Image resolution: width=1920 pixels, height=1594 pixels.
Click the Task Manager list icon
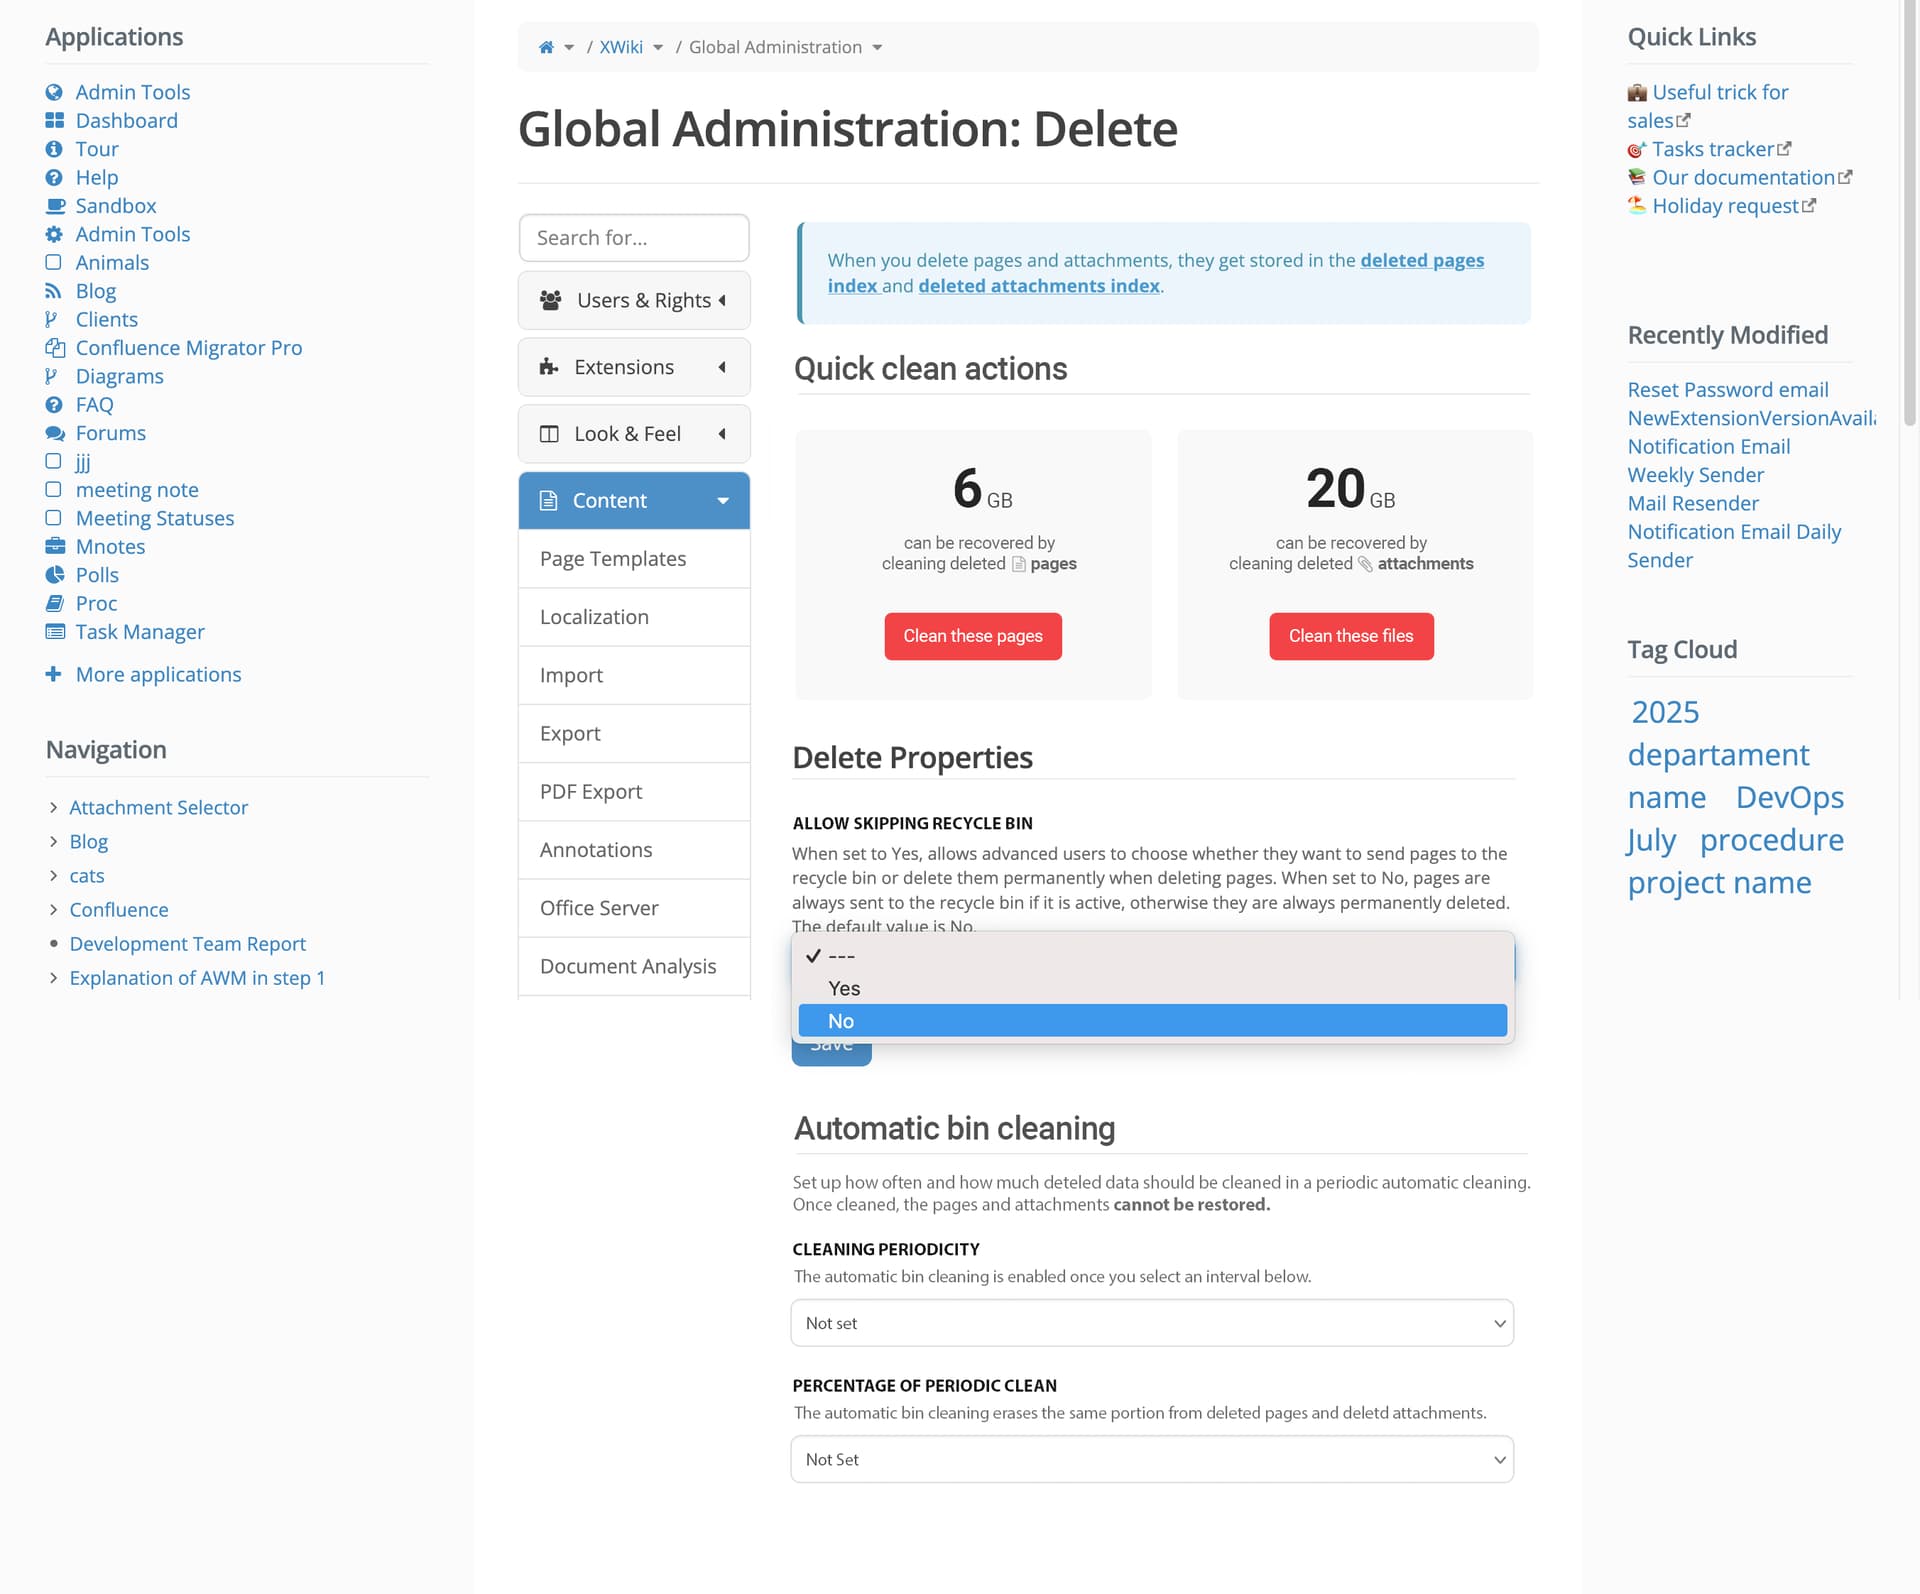[55, 632]
